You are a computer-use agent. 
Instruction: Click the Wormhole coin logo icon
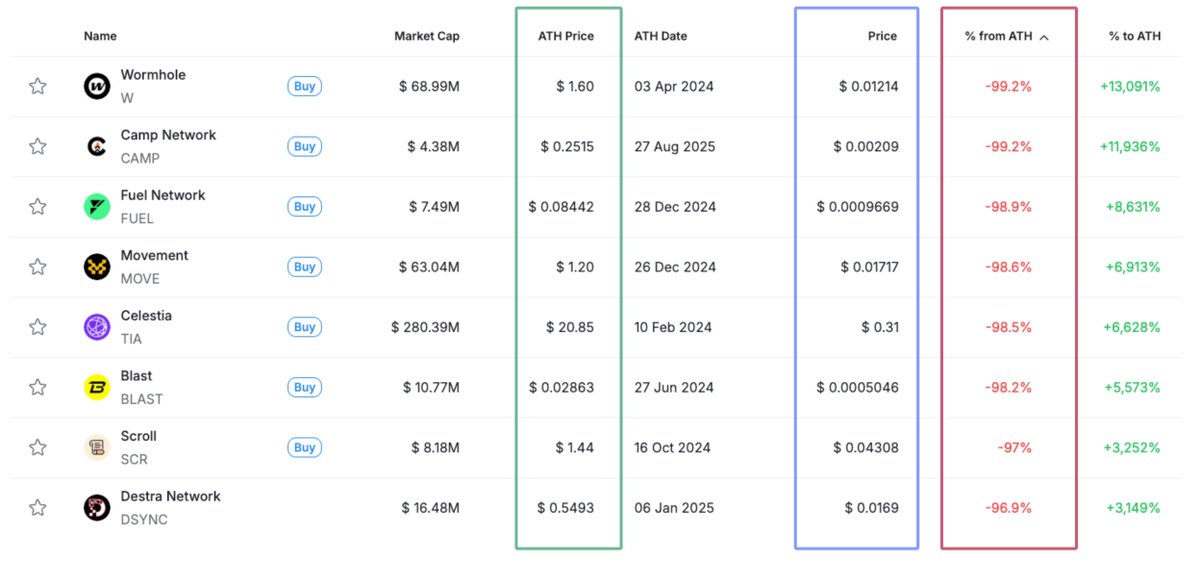click(x=97, y=86)
